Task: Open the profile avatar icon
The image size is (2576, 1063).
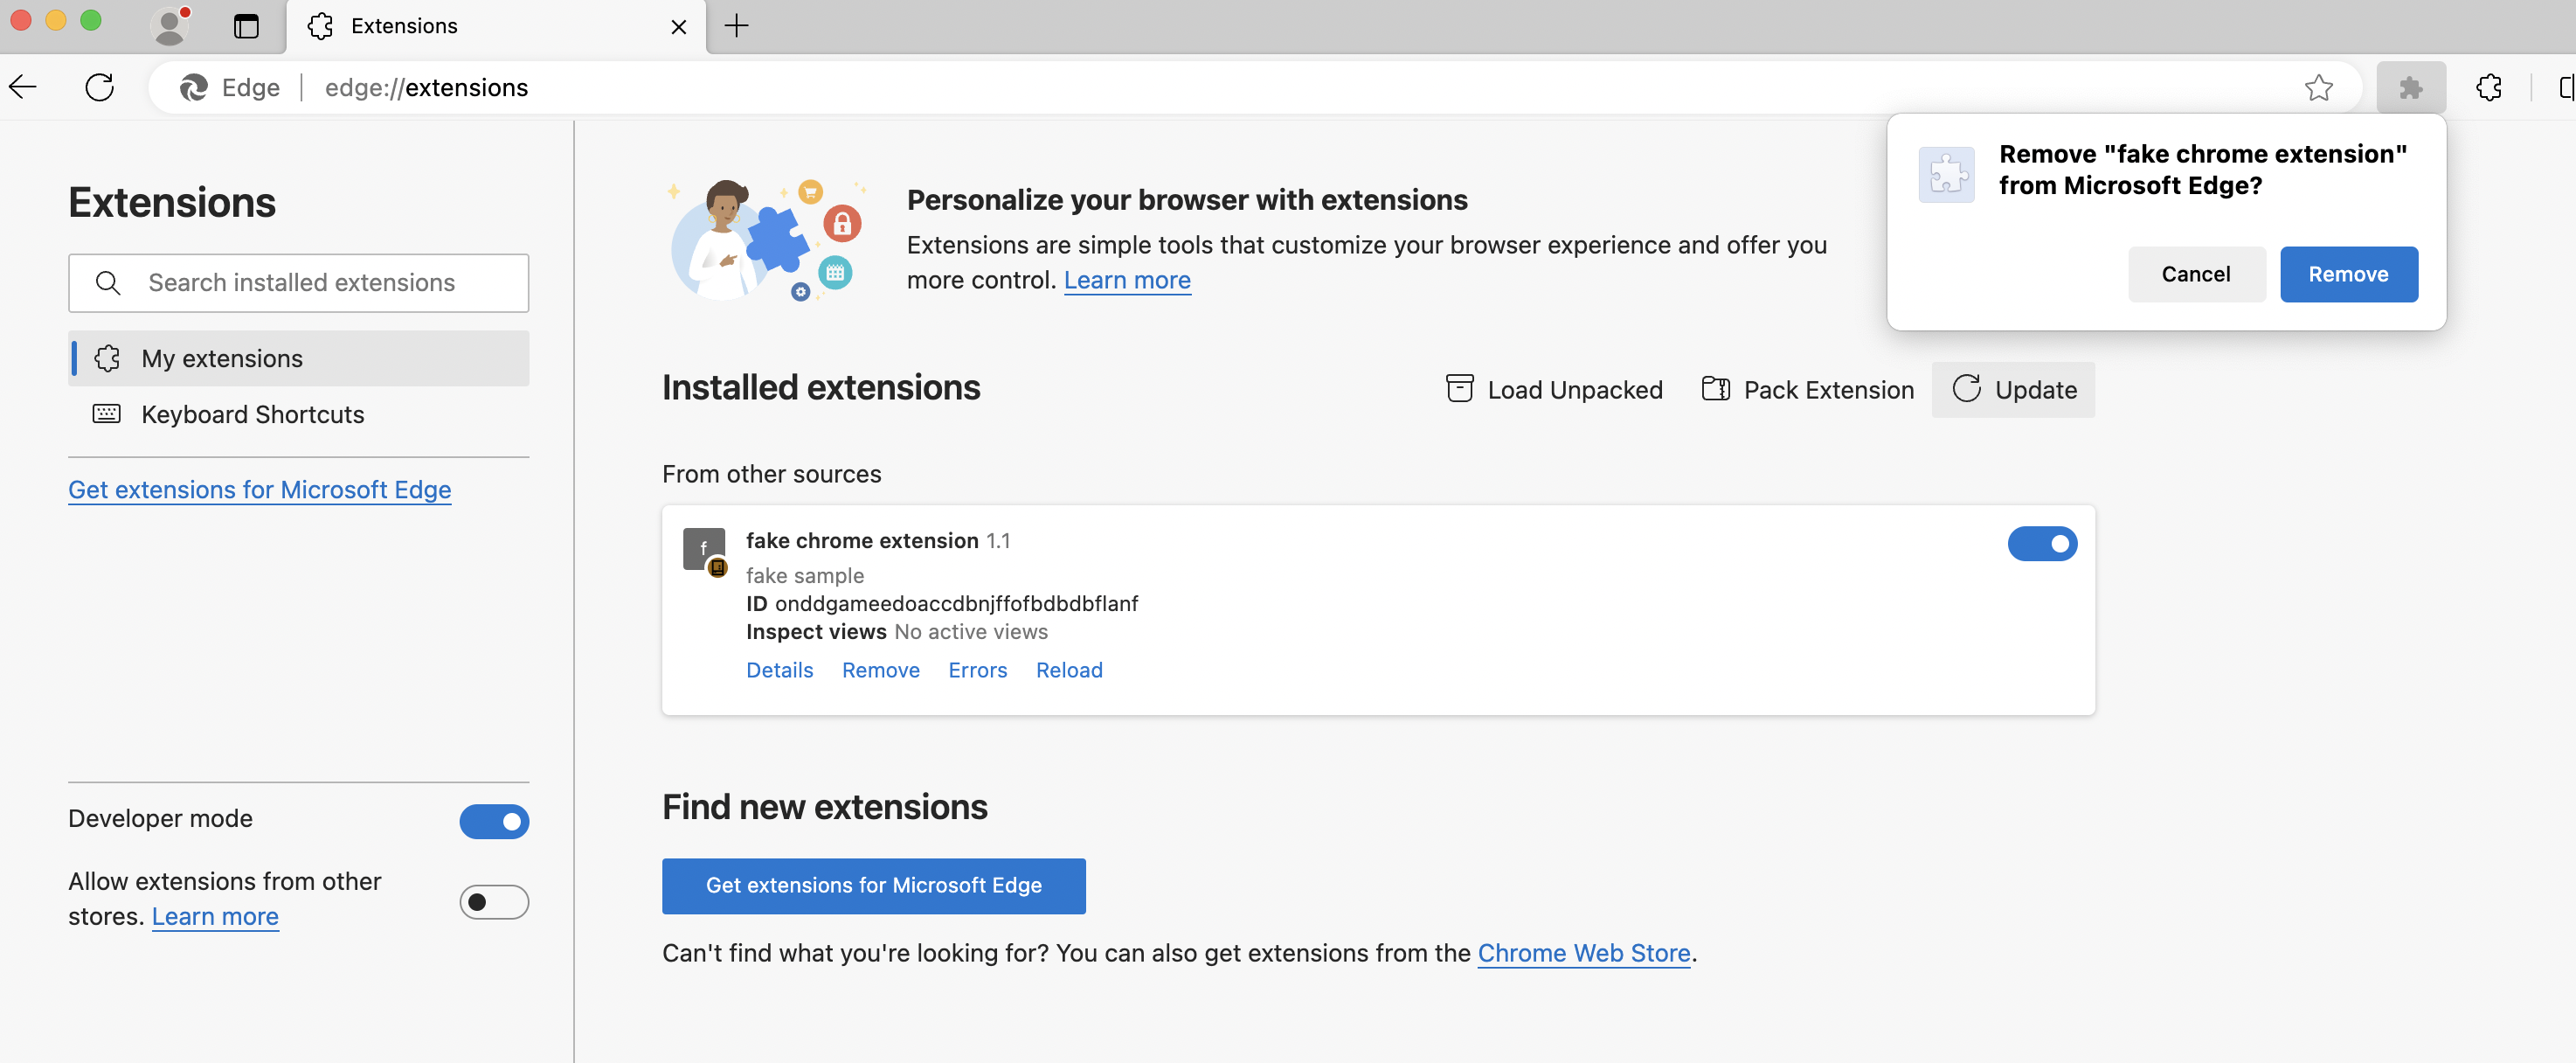Action: (x=170, y=25)
